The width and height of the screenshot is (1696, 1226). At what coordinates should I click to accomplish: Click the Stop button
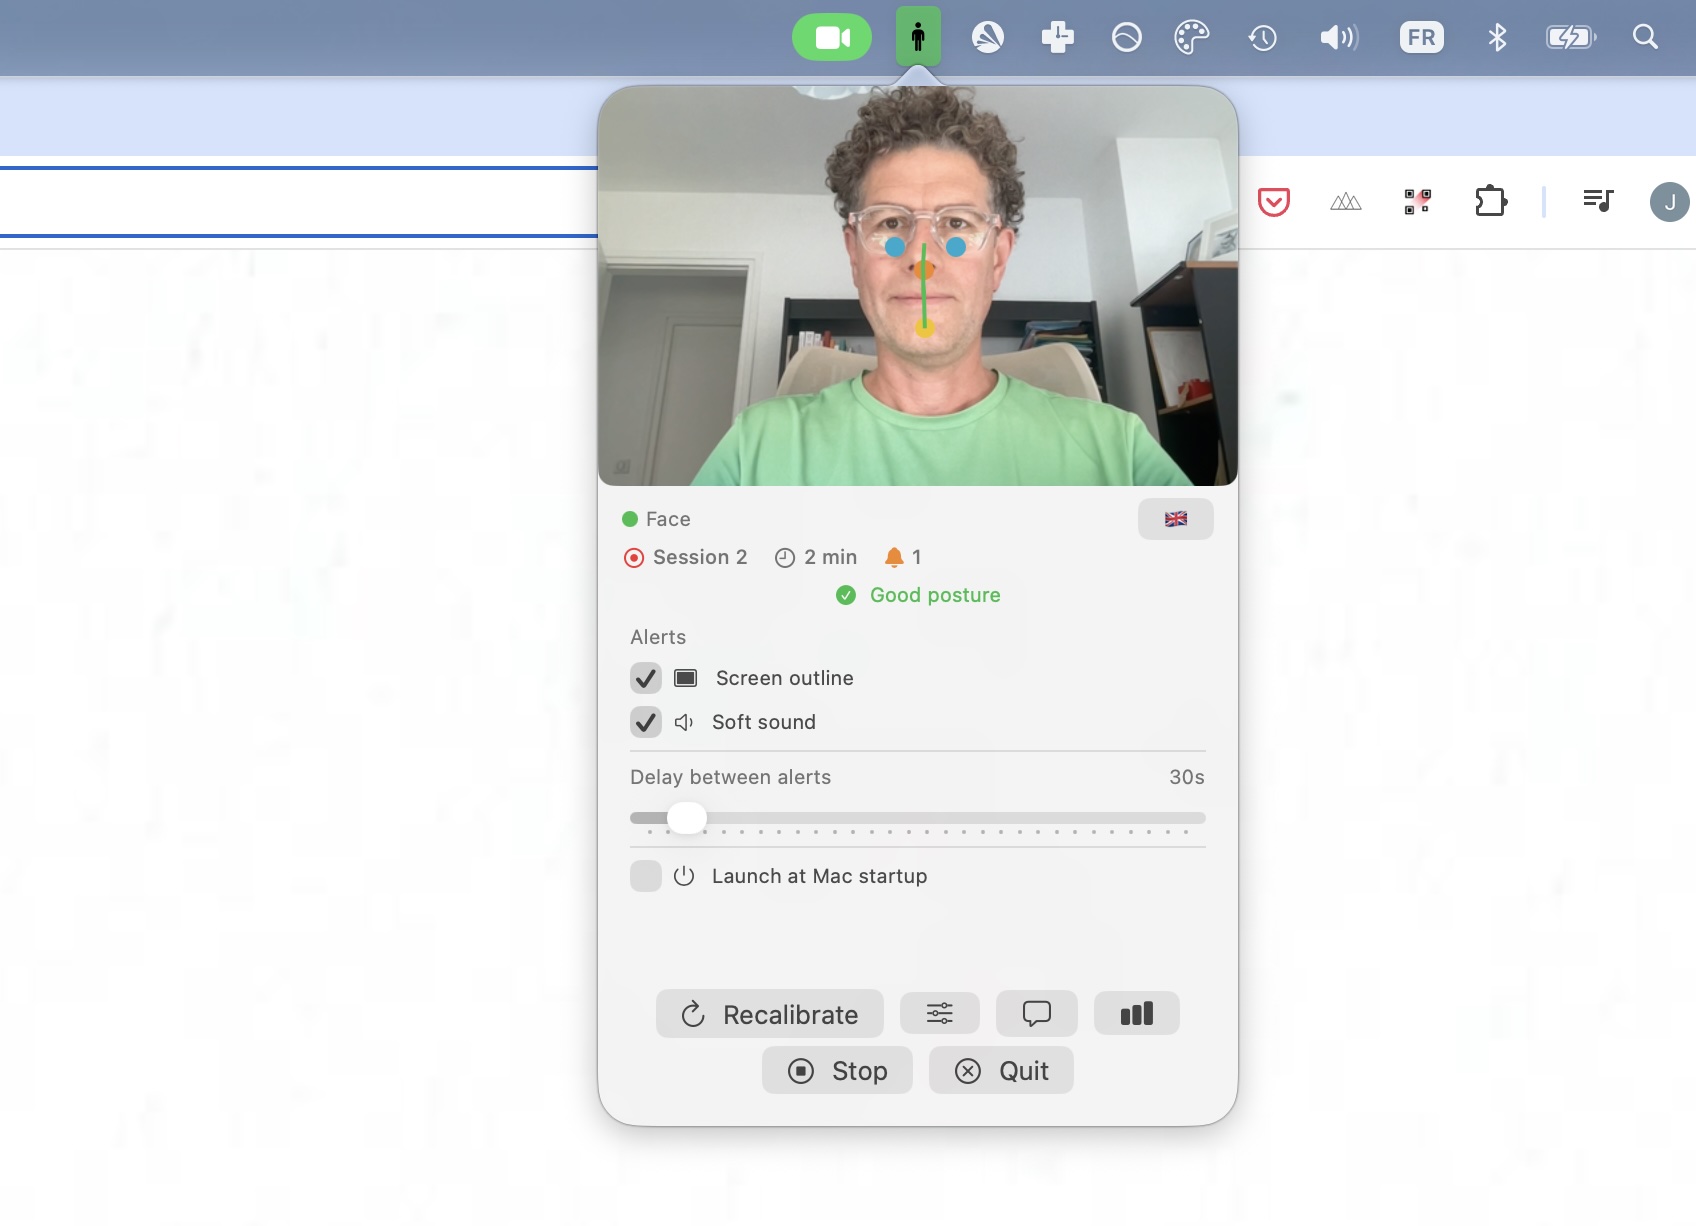coord(837,1070)
